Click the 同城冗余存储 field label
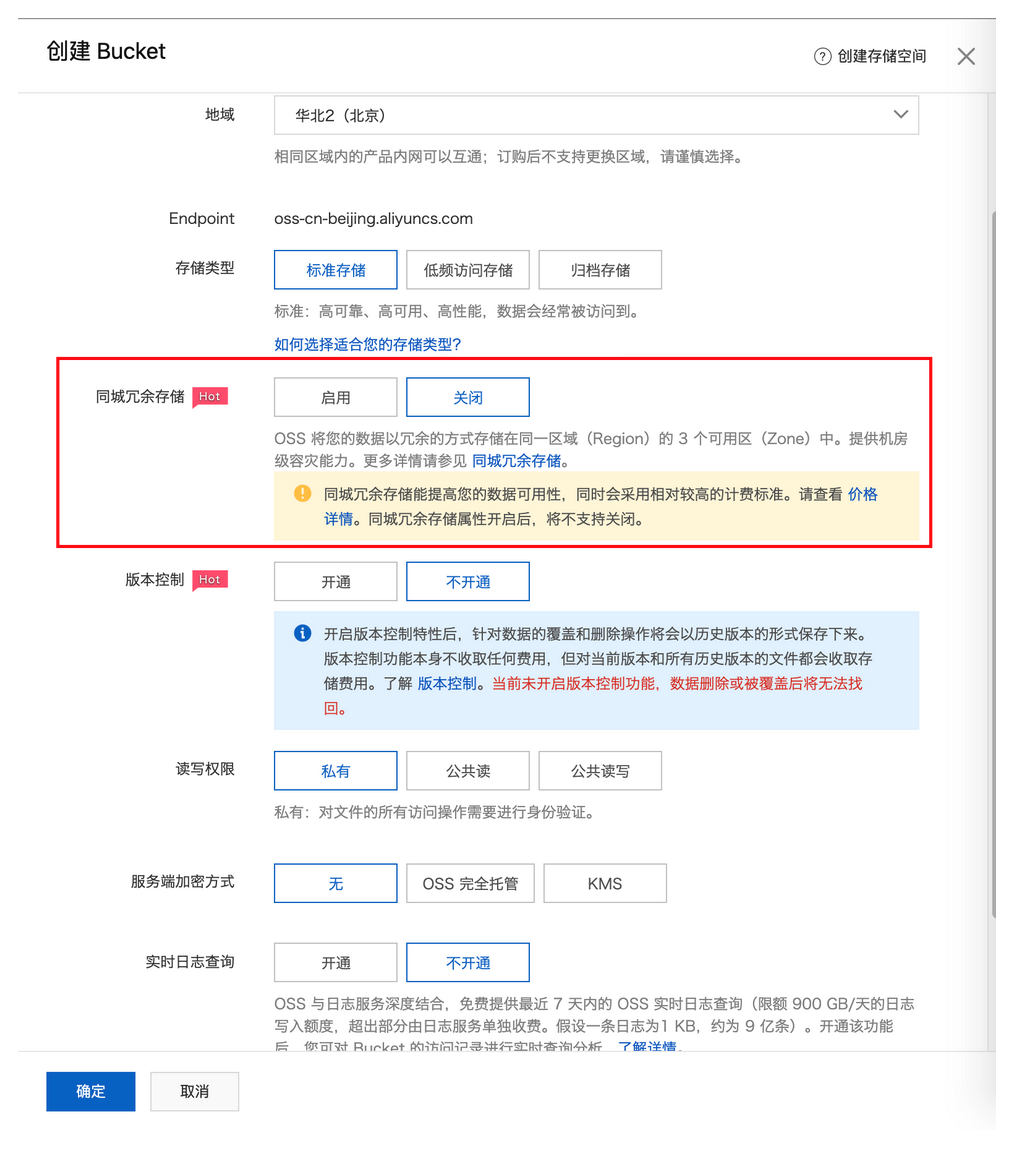 point(140,397)
